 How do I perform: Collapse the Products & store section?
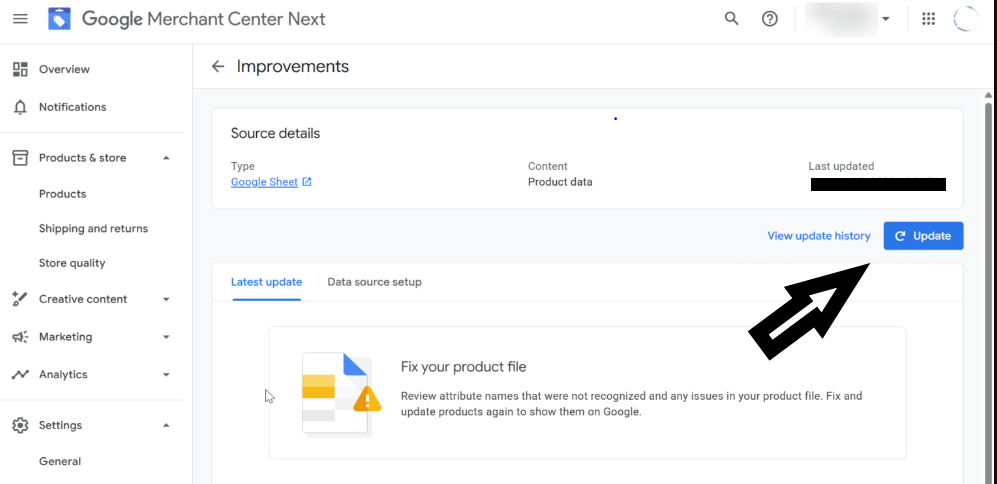click(166, 158)
